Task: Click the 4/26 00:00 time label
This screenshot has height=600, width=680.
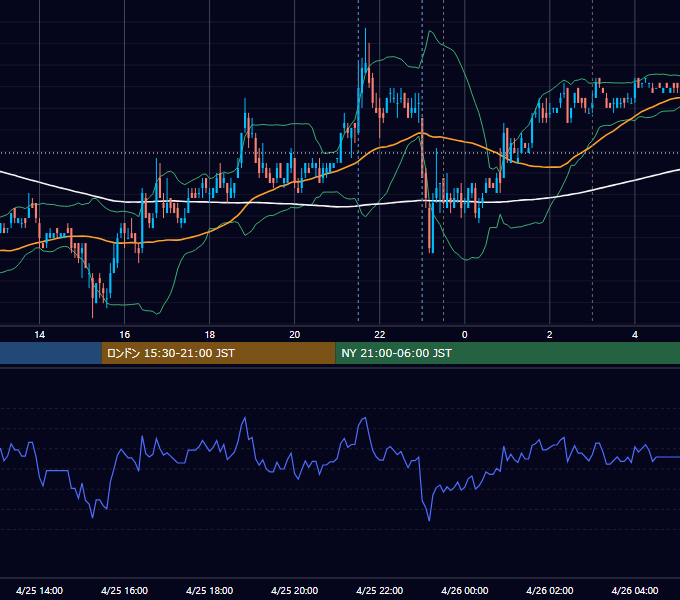Action: point(464,590)
